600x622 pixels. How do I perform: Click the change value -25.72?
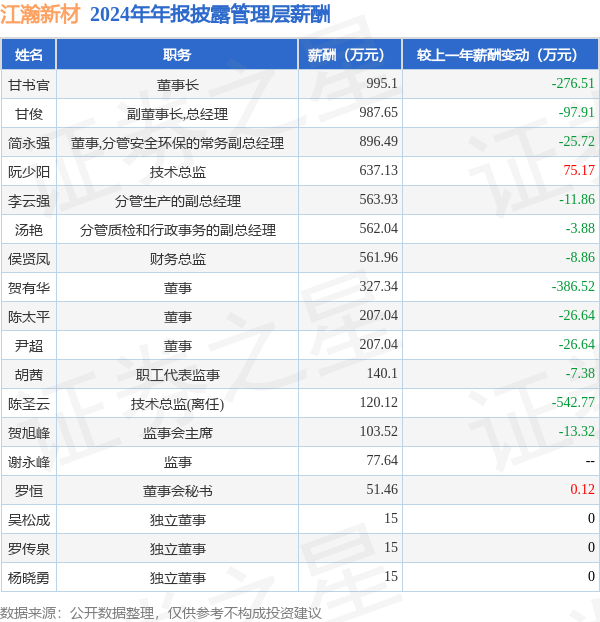(x=577, y=141)
